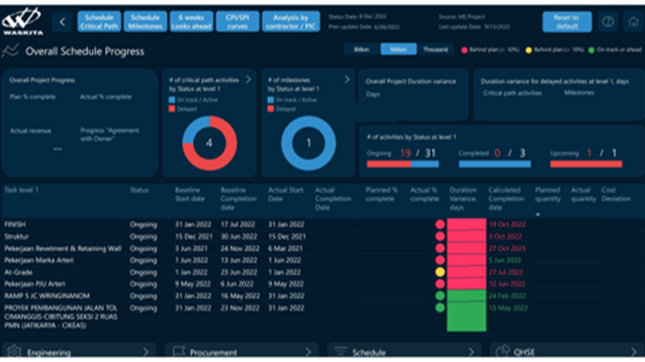This screenshot has height=362, width=645.
Task: Select the Struktur task row name
Action: (16, 236)
